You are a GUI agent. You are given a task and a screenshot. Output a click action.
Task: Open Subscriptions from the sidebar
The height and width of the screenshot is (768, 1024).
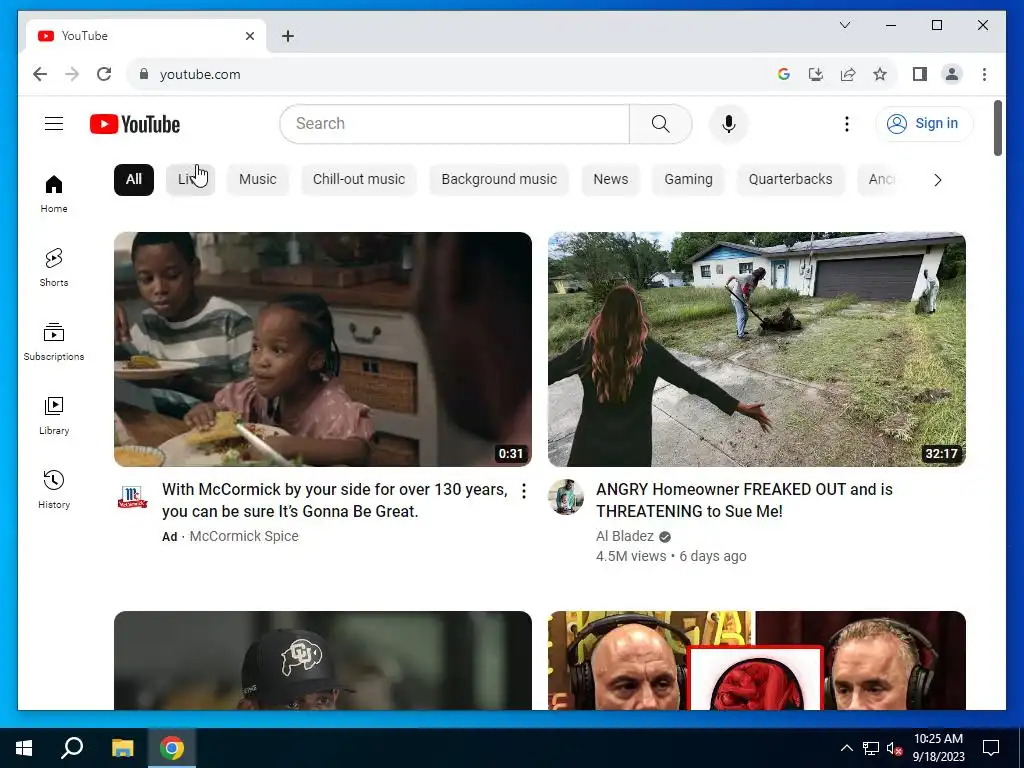(54, 342)
